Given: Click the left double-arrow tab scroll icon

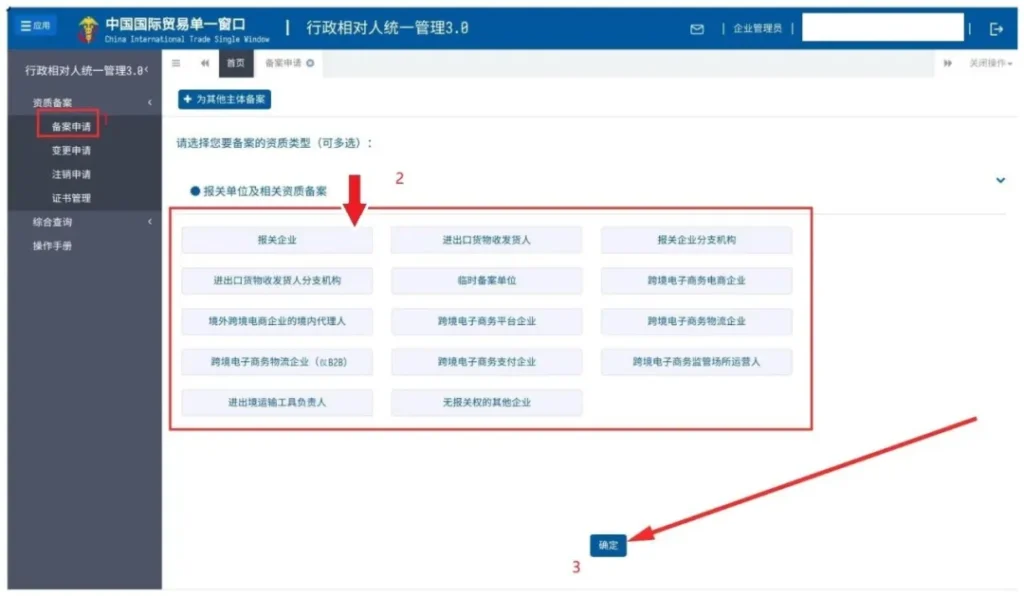Looking at the screenshot, I should point(205,63).
